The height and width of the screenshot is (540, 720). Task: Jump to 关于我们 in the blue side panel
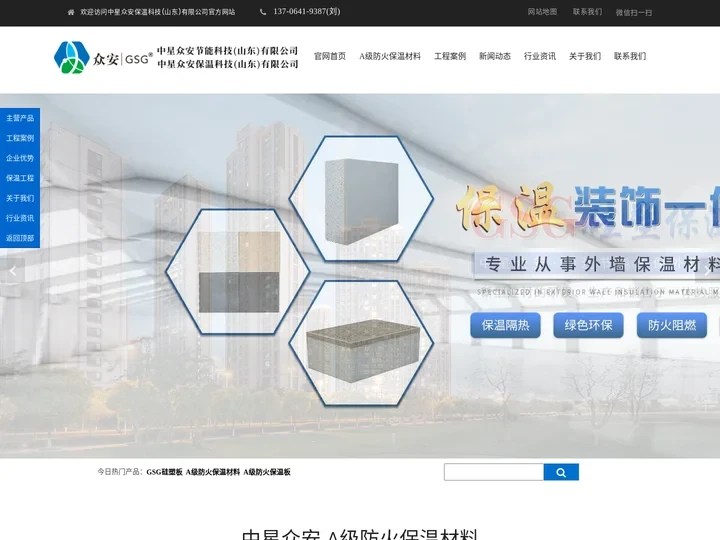[20, 198]
